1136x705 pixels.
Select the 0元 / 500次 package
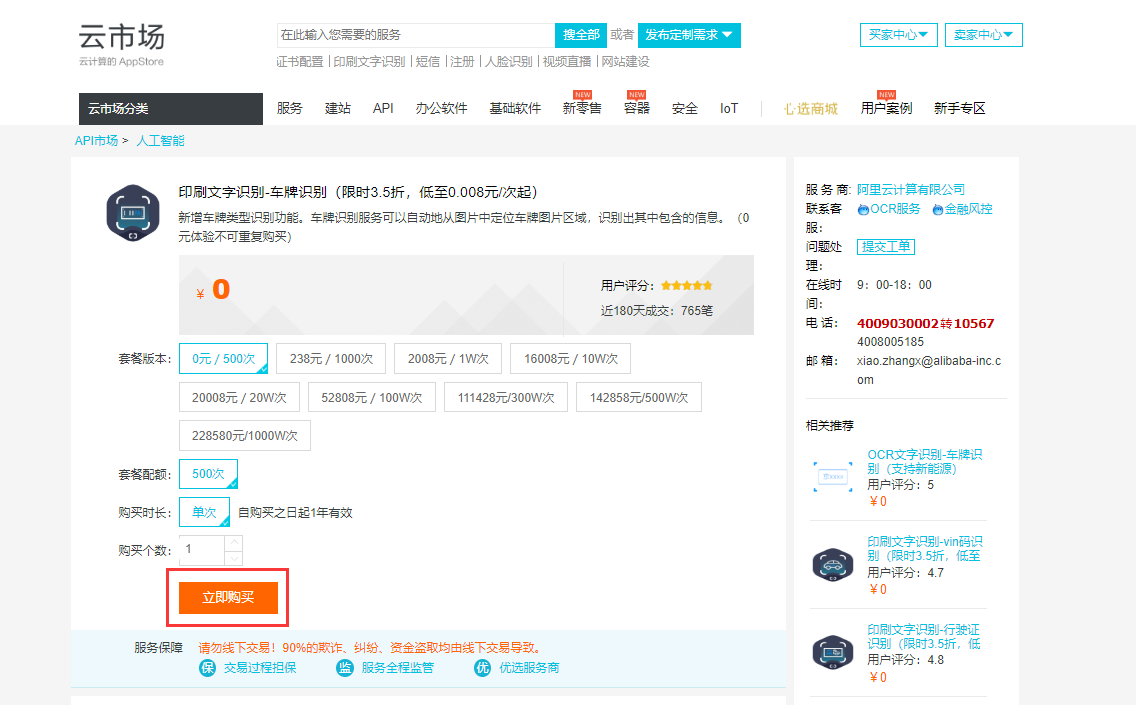point(223,359)
